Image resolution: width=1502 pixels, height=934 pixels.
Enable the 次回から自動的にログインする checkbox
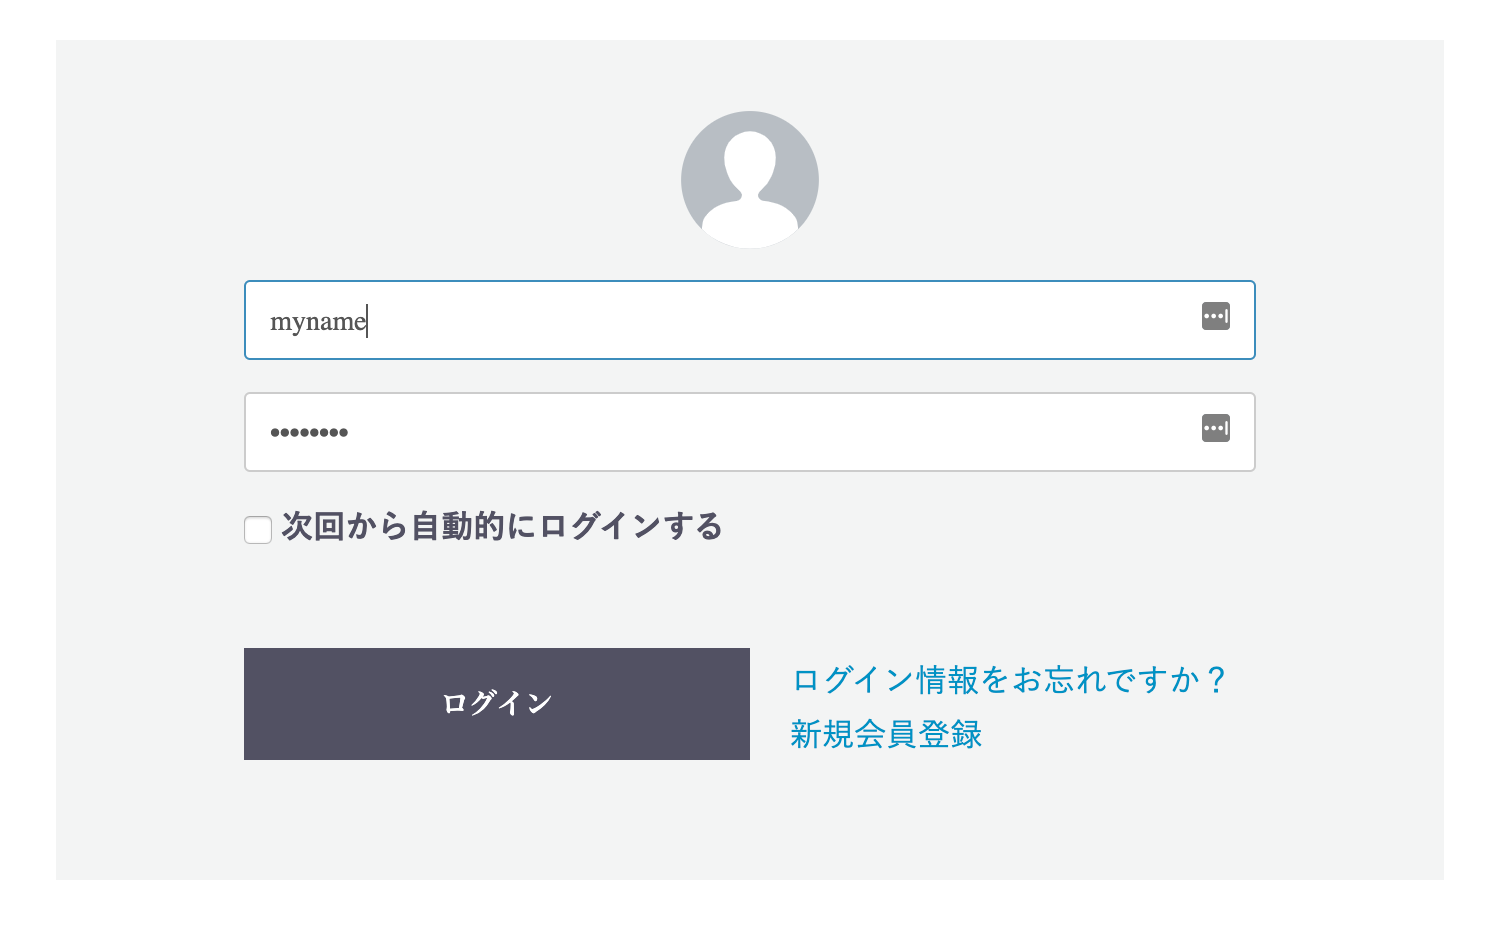pos(258,530)
